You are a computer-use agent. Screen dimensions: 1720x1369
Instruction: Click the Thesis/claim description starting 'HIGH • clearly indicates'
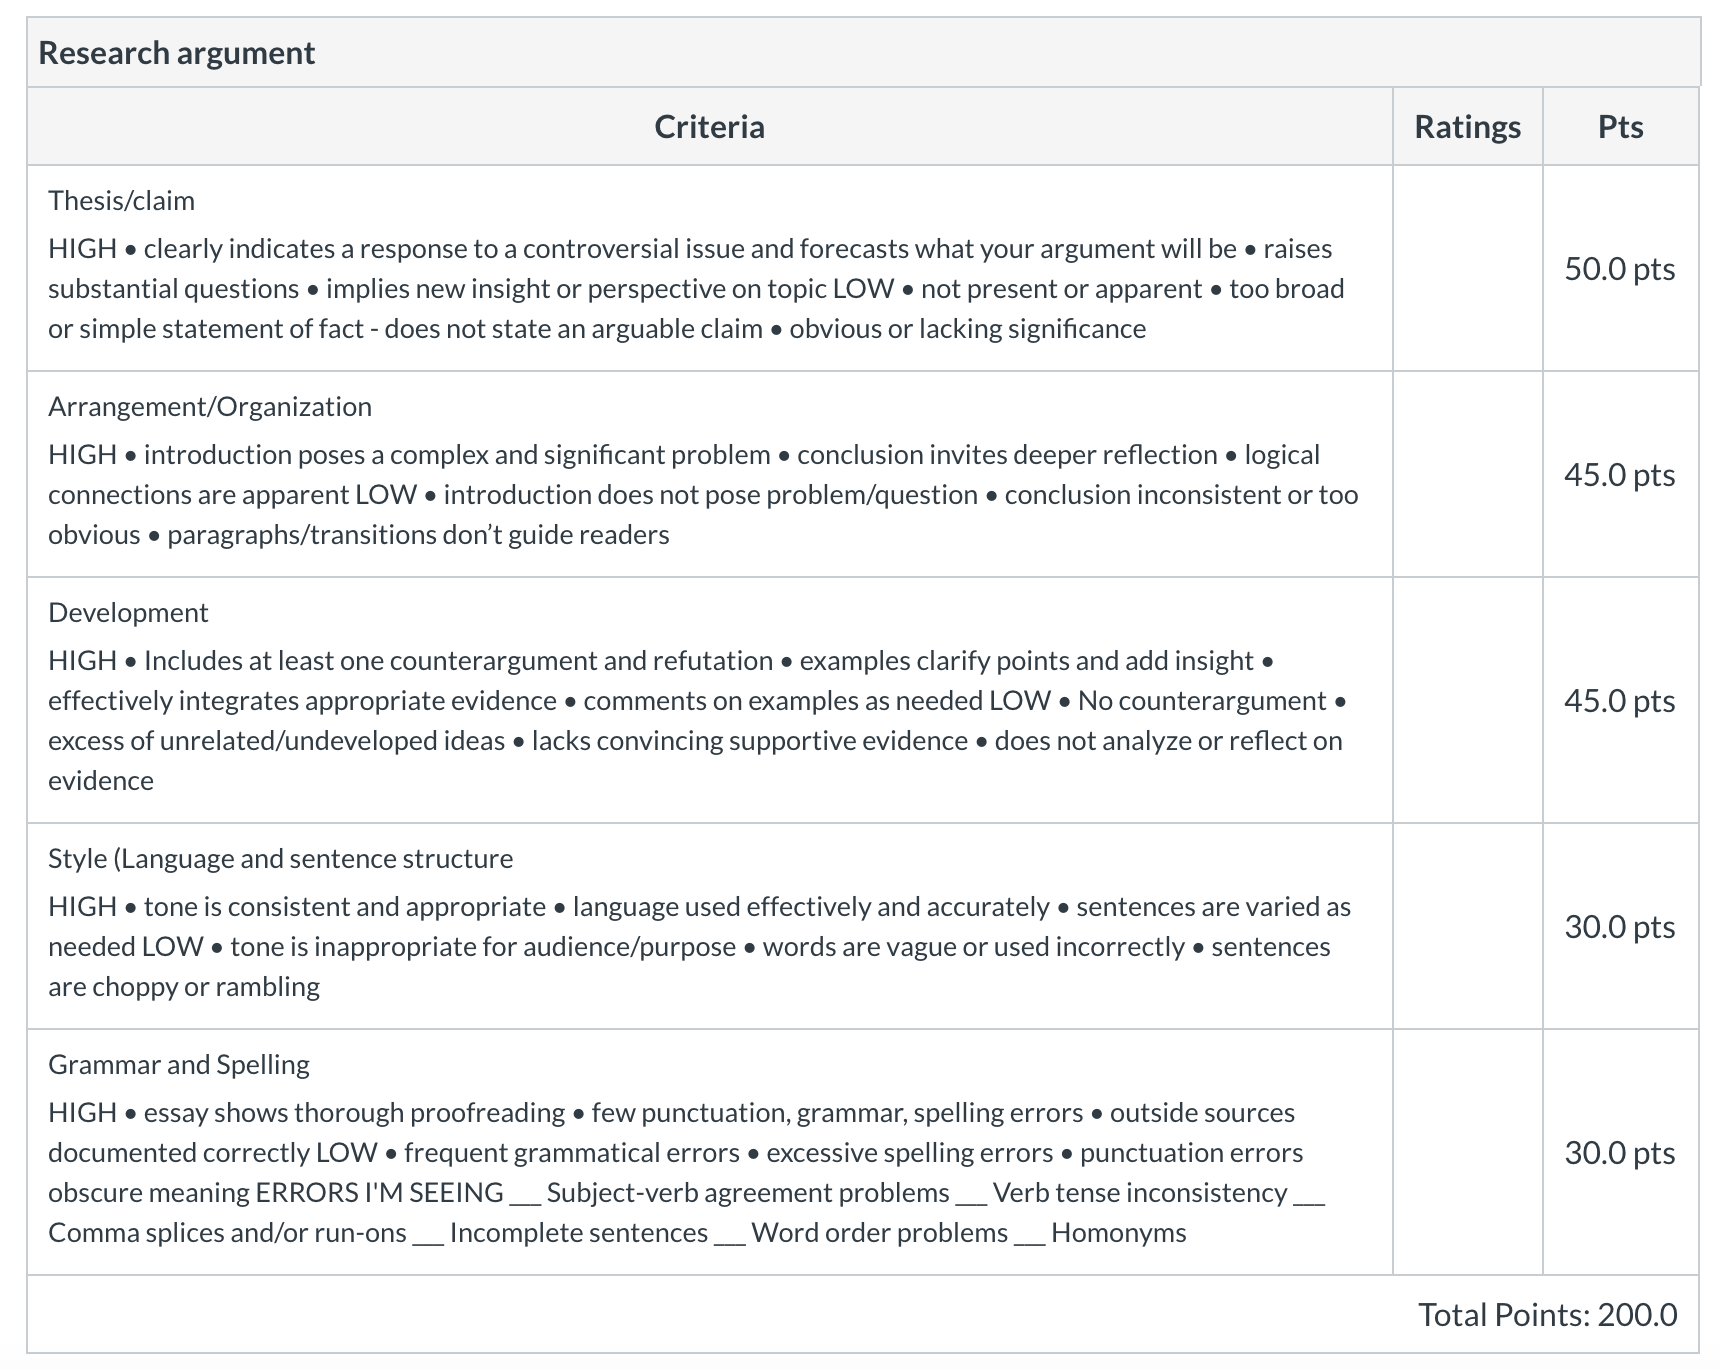coord(697,289)
